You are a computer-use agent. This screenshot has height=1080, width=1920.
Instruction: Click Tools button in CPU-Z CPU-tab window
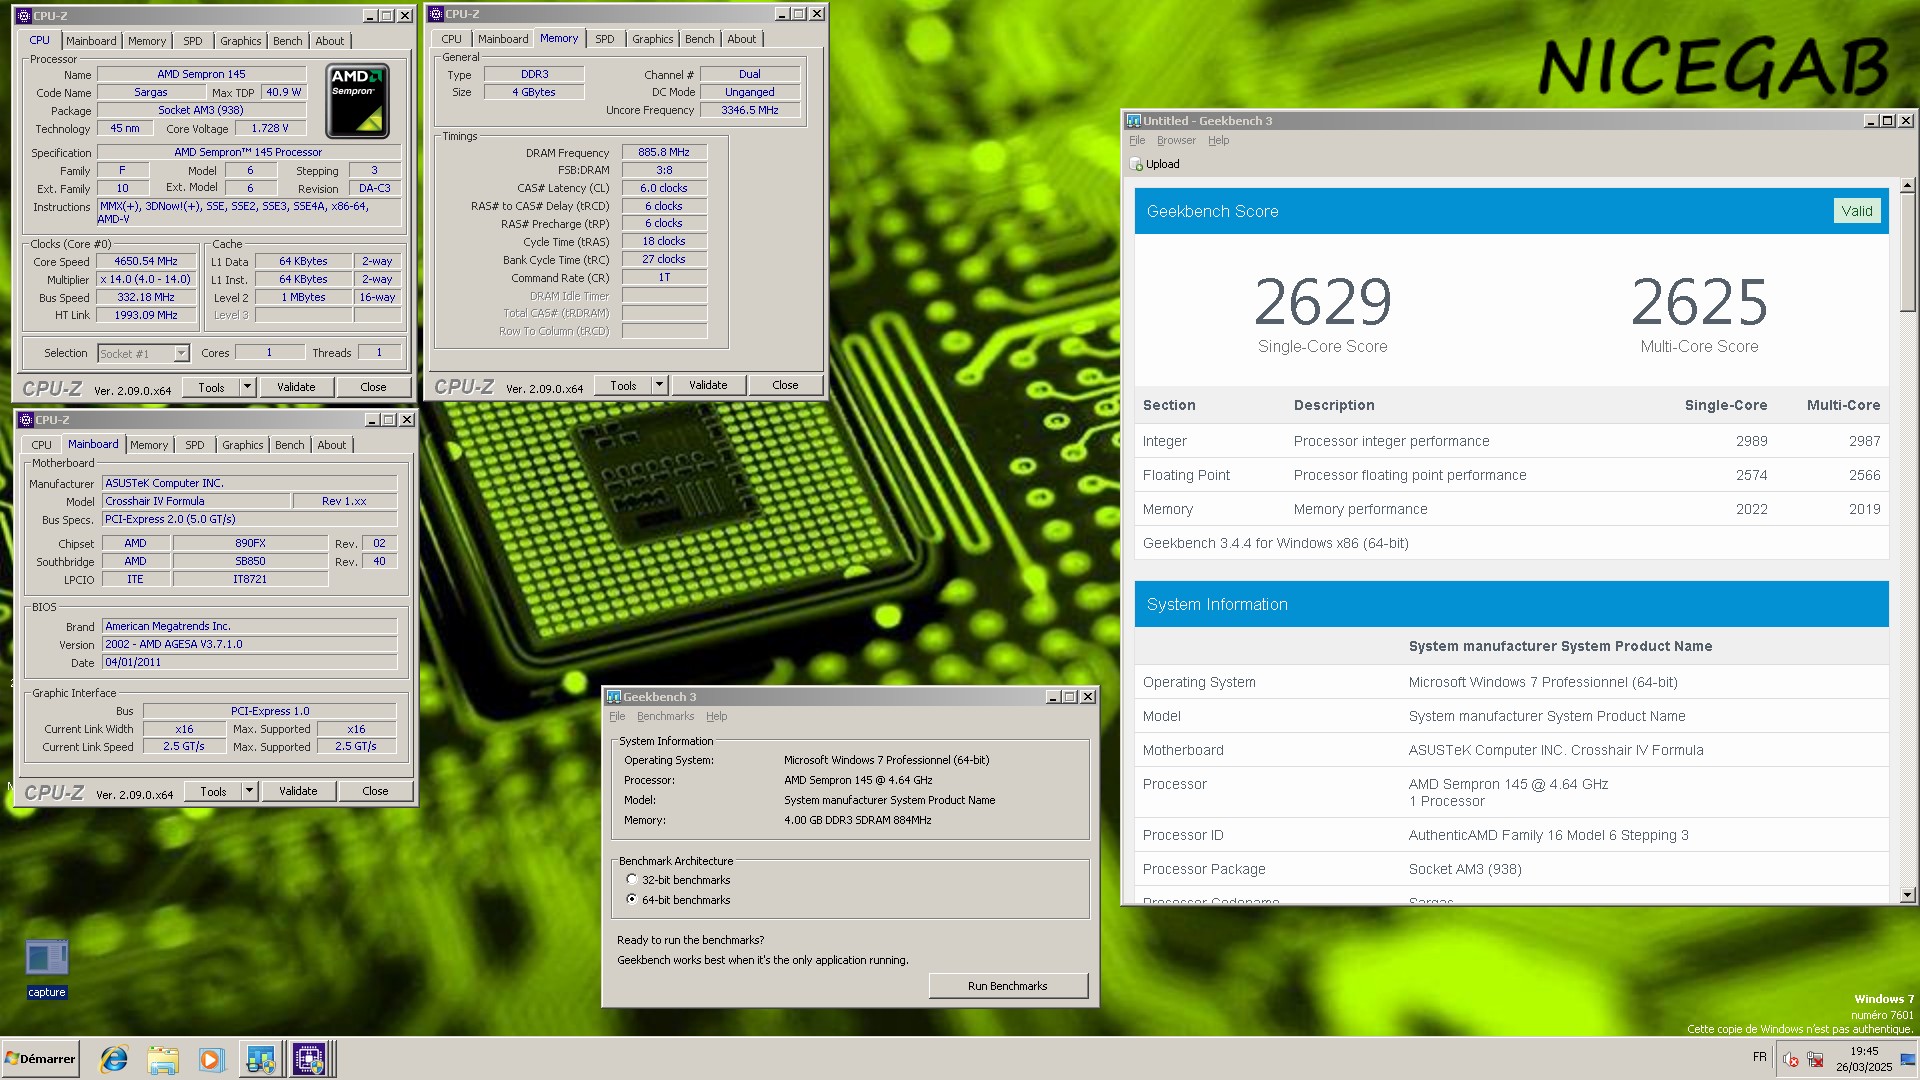click(211, 387)
